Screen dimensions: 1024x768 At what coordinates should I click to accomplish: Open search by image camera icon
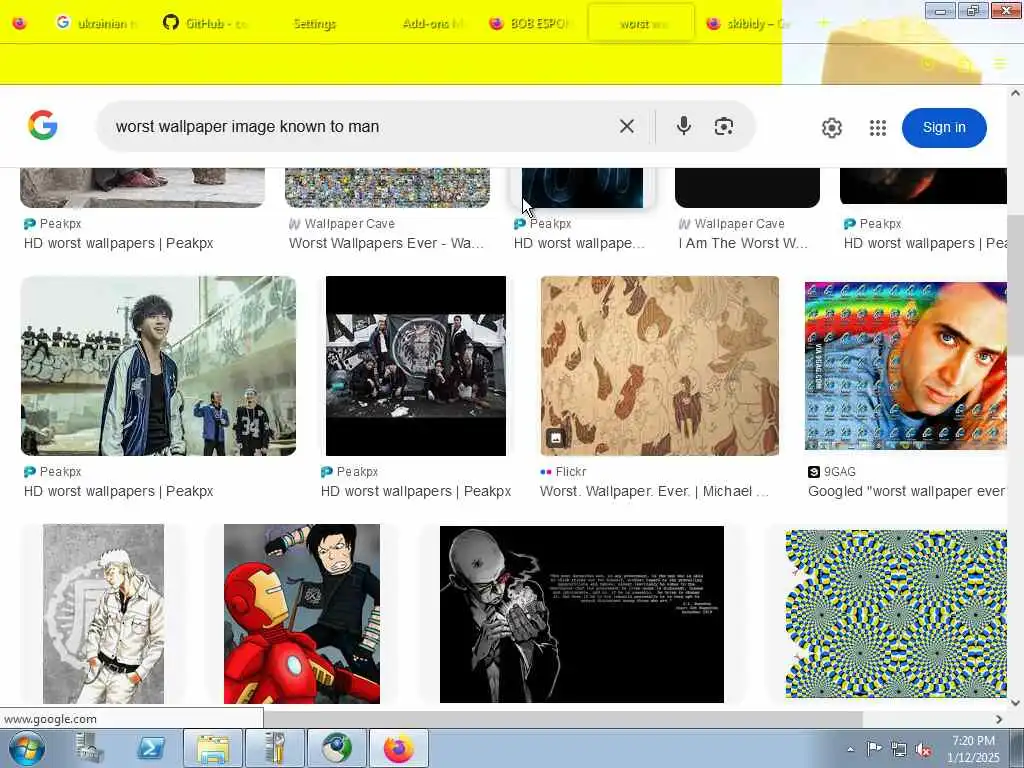pos(724,126)
